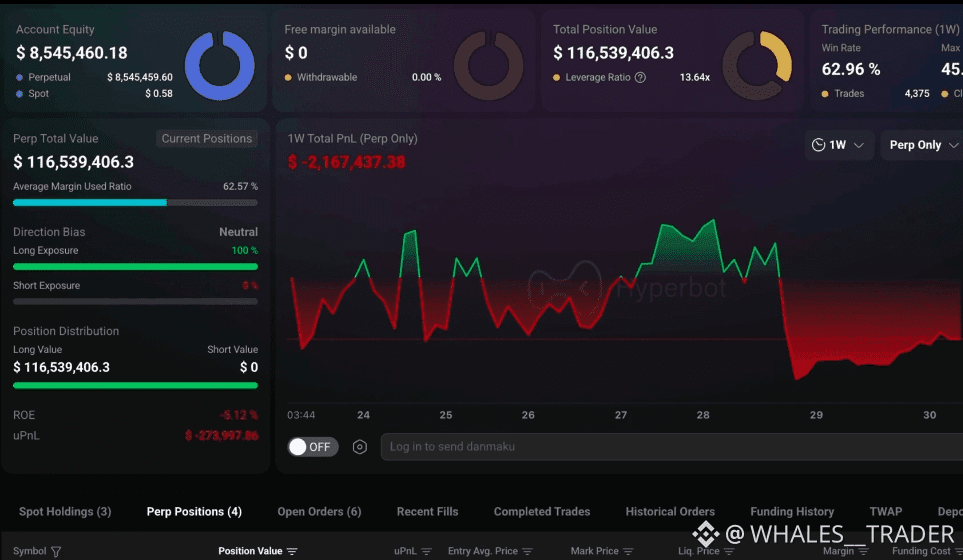
Task: Click the Trades count 4,375
Action: pos(917,94)
